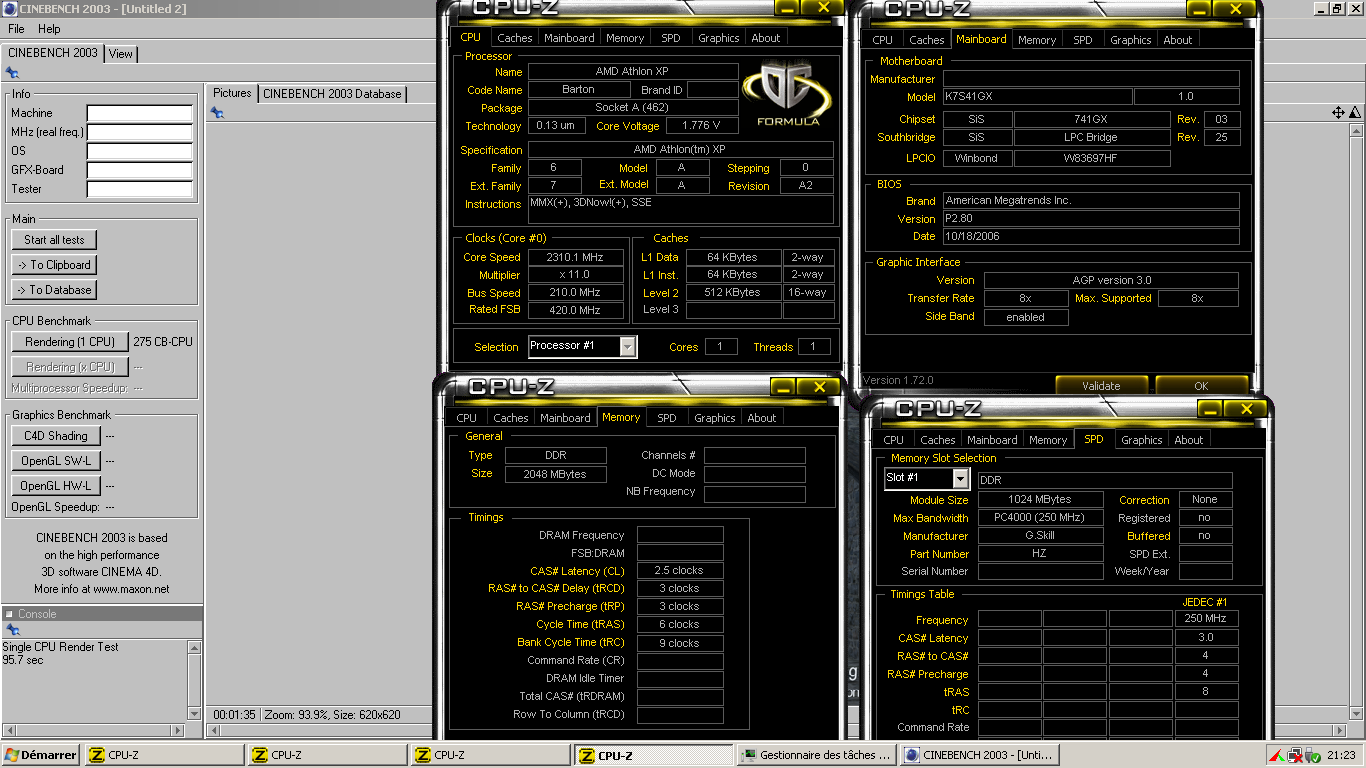The width and height of the screenshot is (1366, 768).
Task: Open the Slot #1 memory slot dropdown
Action: click(x=960, y=479)
